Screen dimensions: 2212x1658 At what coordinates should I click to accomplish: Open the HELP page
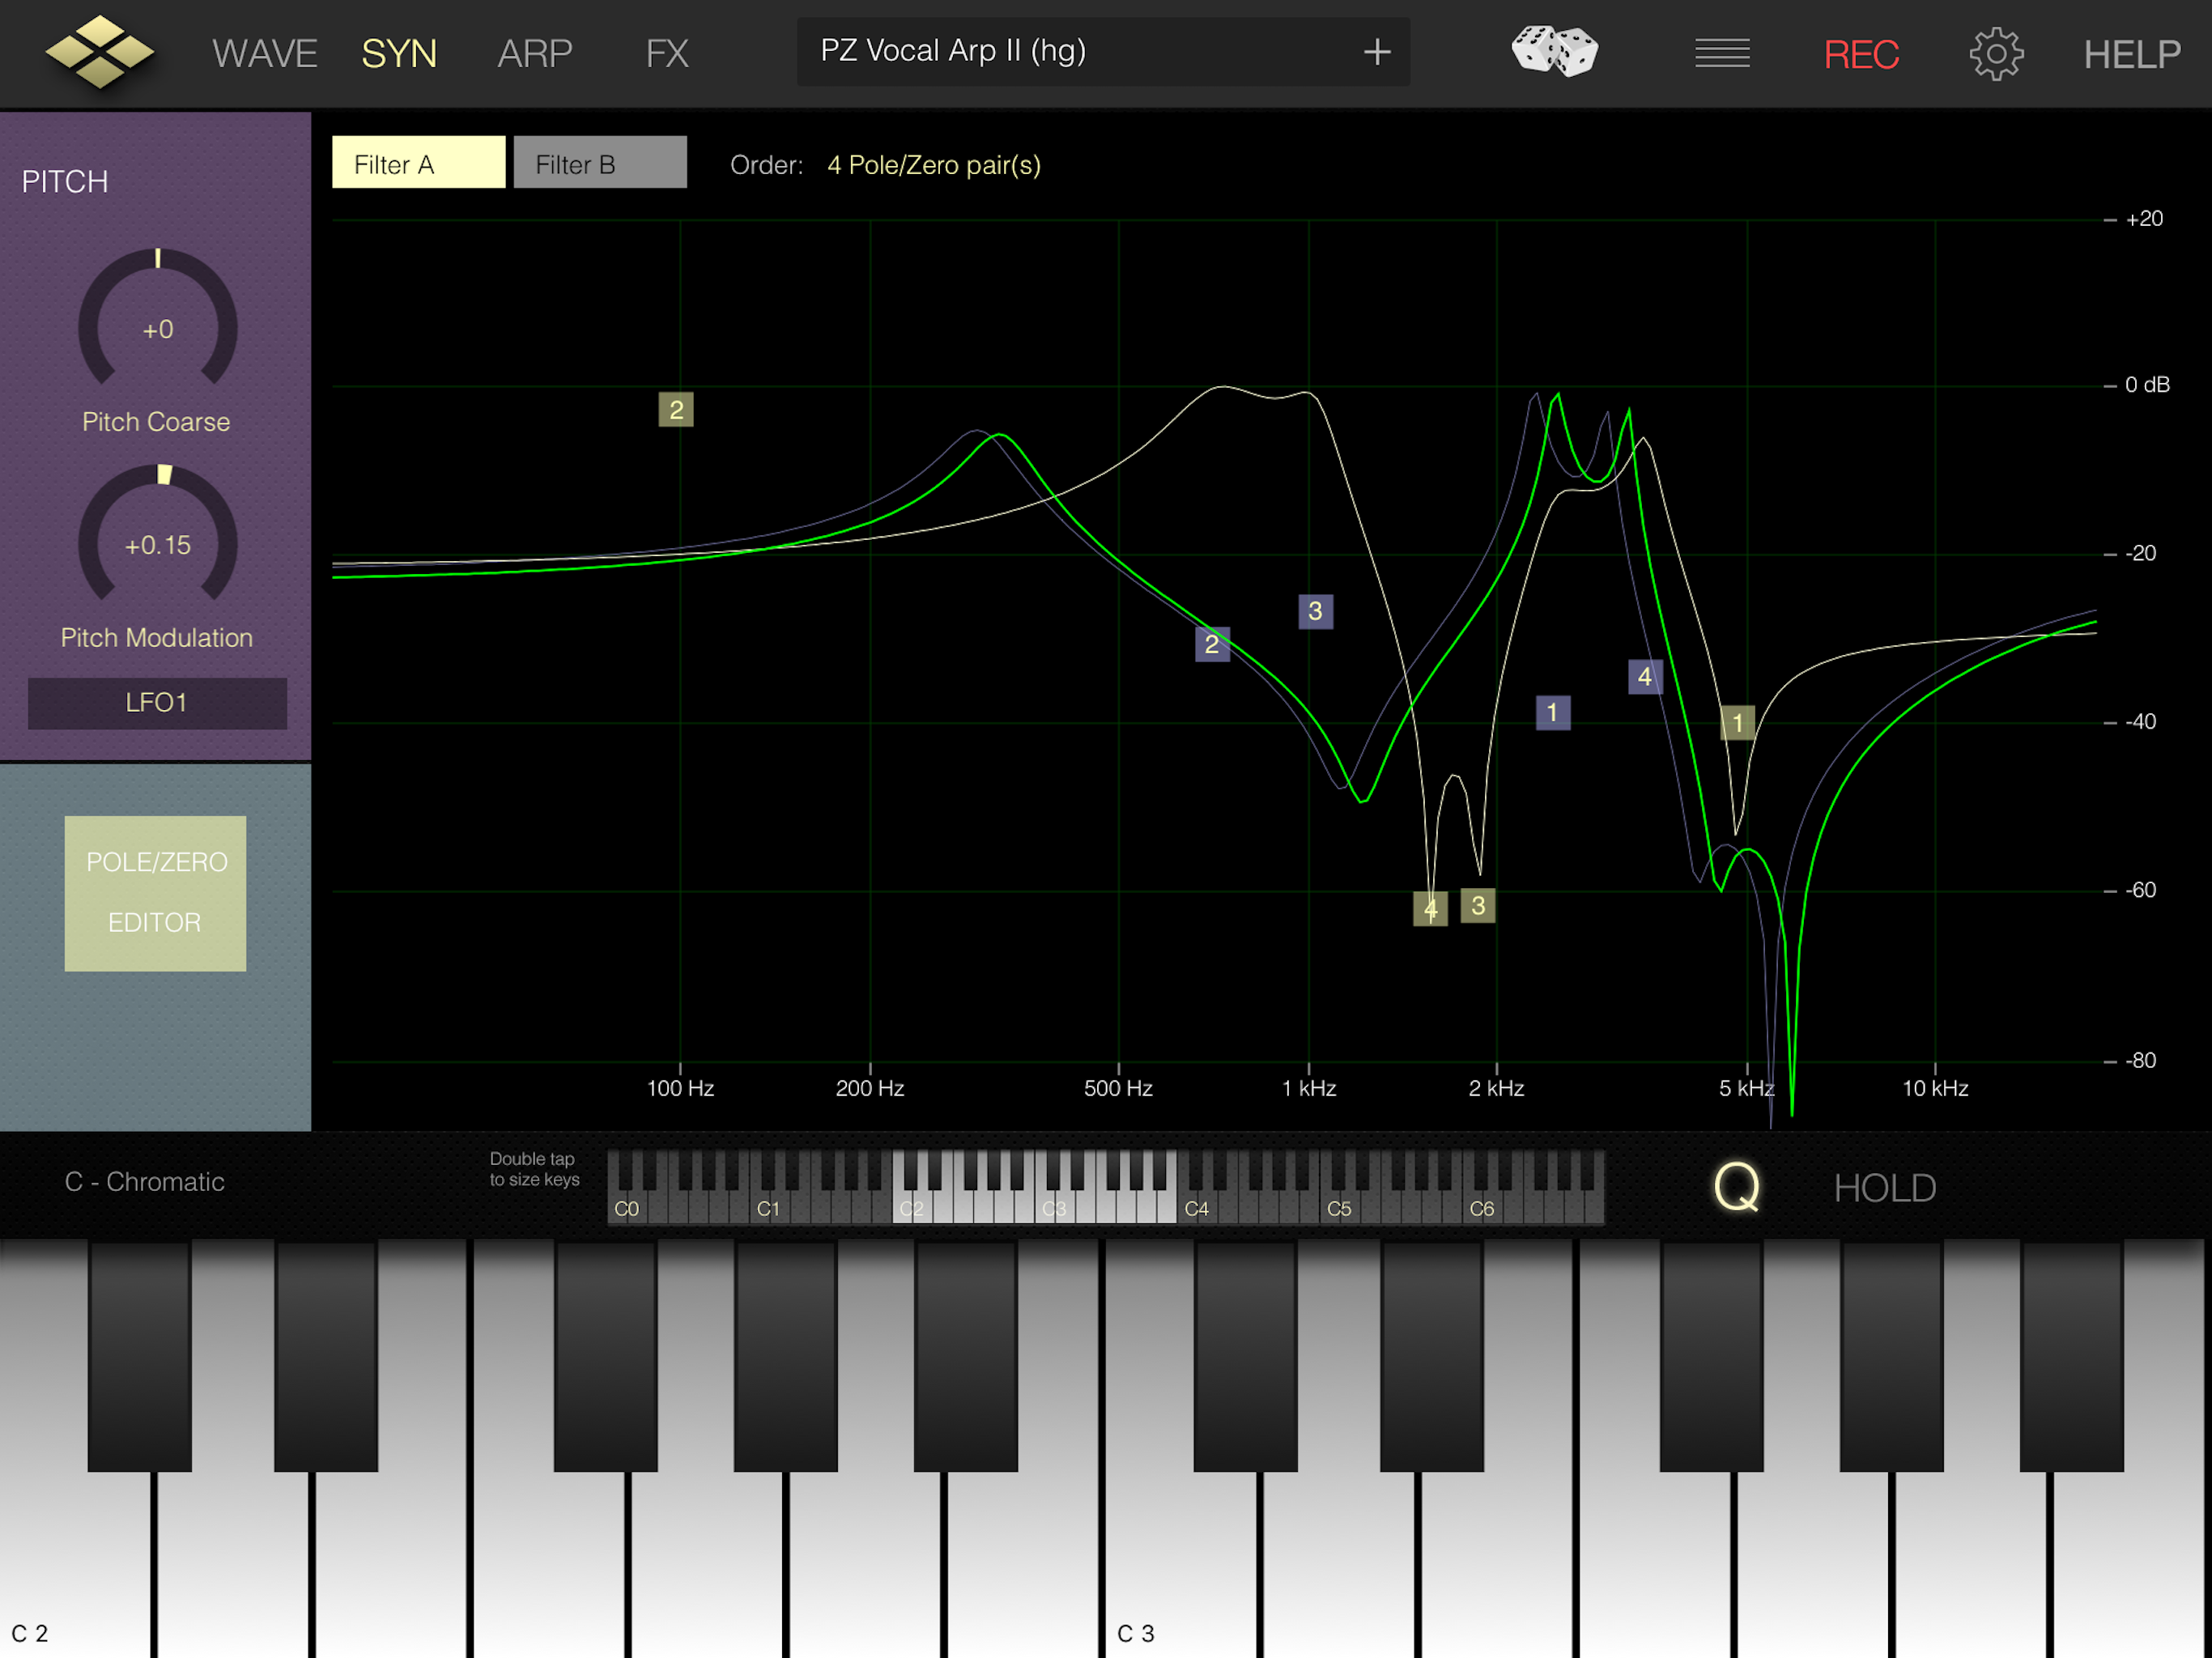pos(2131,54)
